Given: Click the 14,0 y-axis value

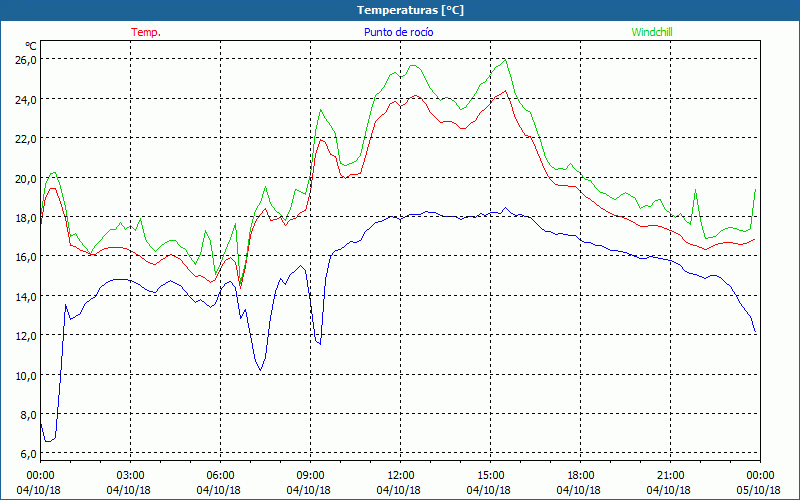Looking at the screenshot, I should click(27, 296).
